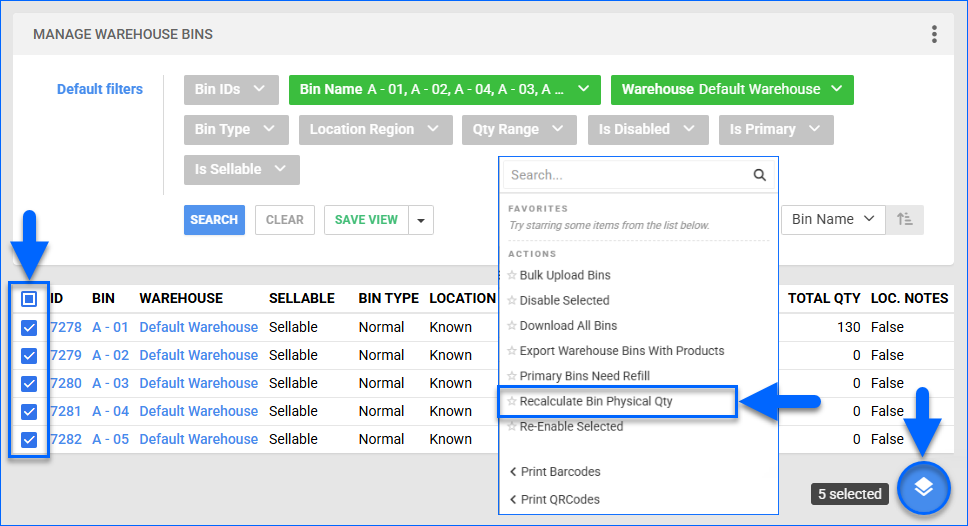Open the three-dot panel options menu
The image size is (968, 526).
coord(934,34)
